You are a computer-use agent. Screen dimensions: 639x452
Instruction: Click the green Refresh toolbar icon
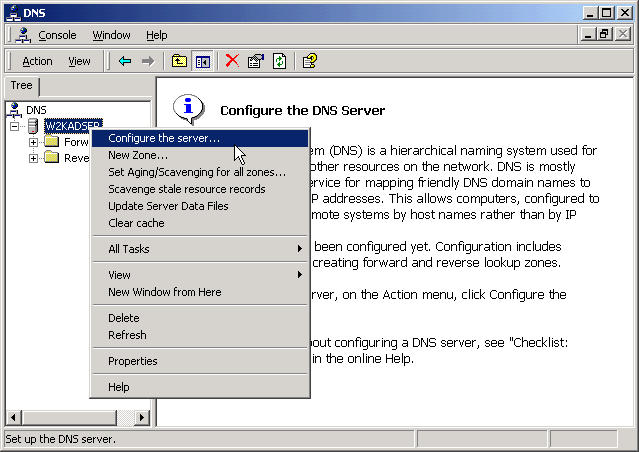[x=280, y=61]
